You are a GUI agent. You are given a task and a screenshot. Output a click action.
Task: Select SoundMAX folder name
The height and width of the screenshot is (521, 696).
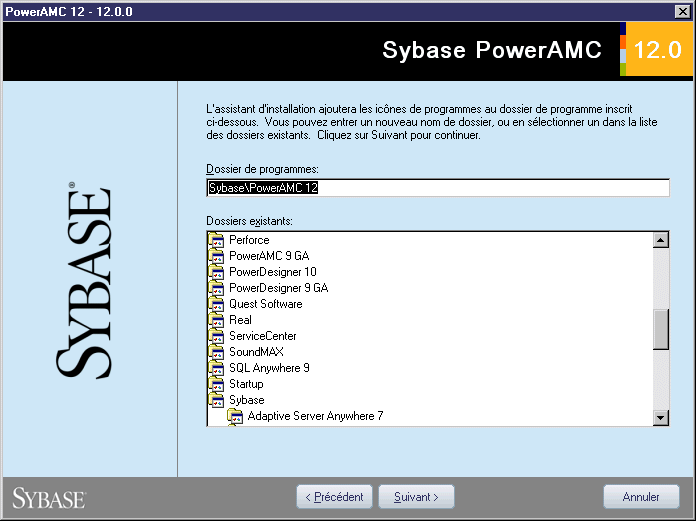click(256, 352)
